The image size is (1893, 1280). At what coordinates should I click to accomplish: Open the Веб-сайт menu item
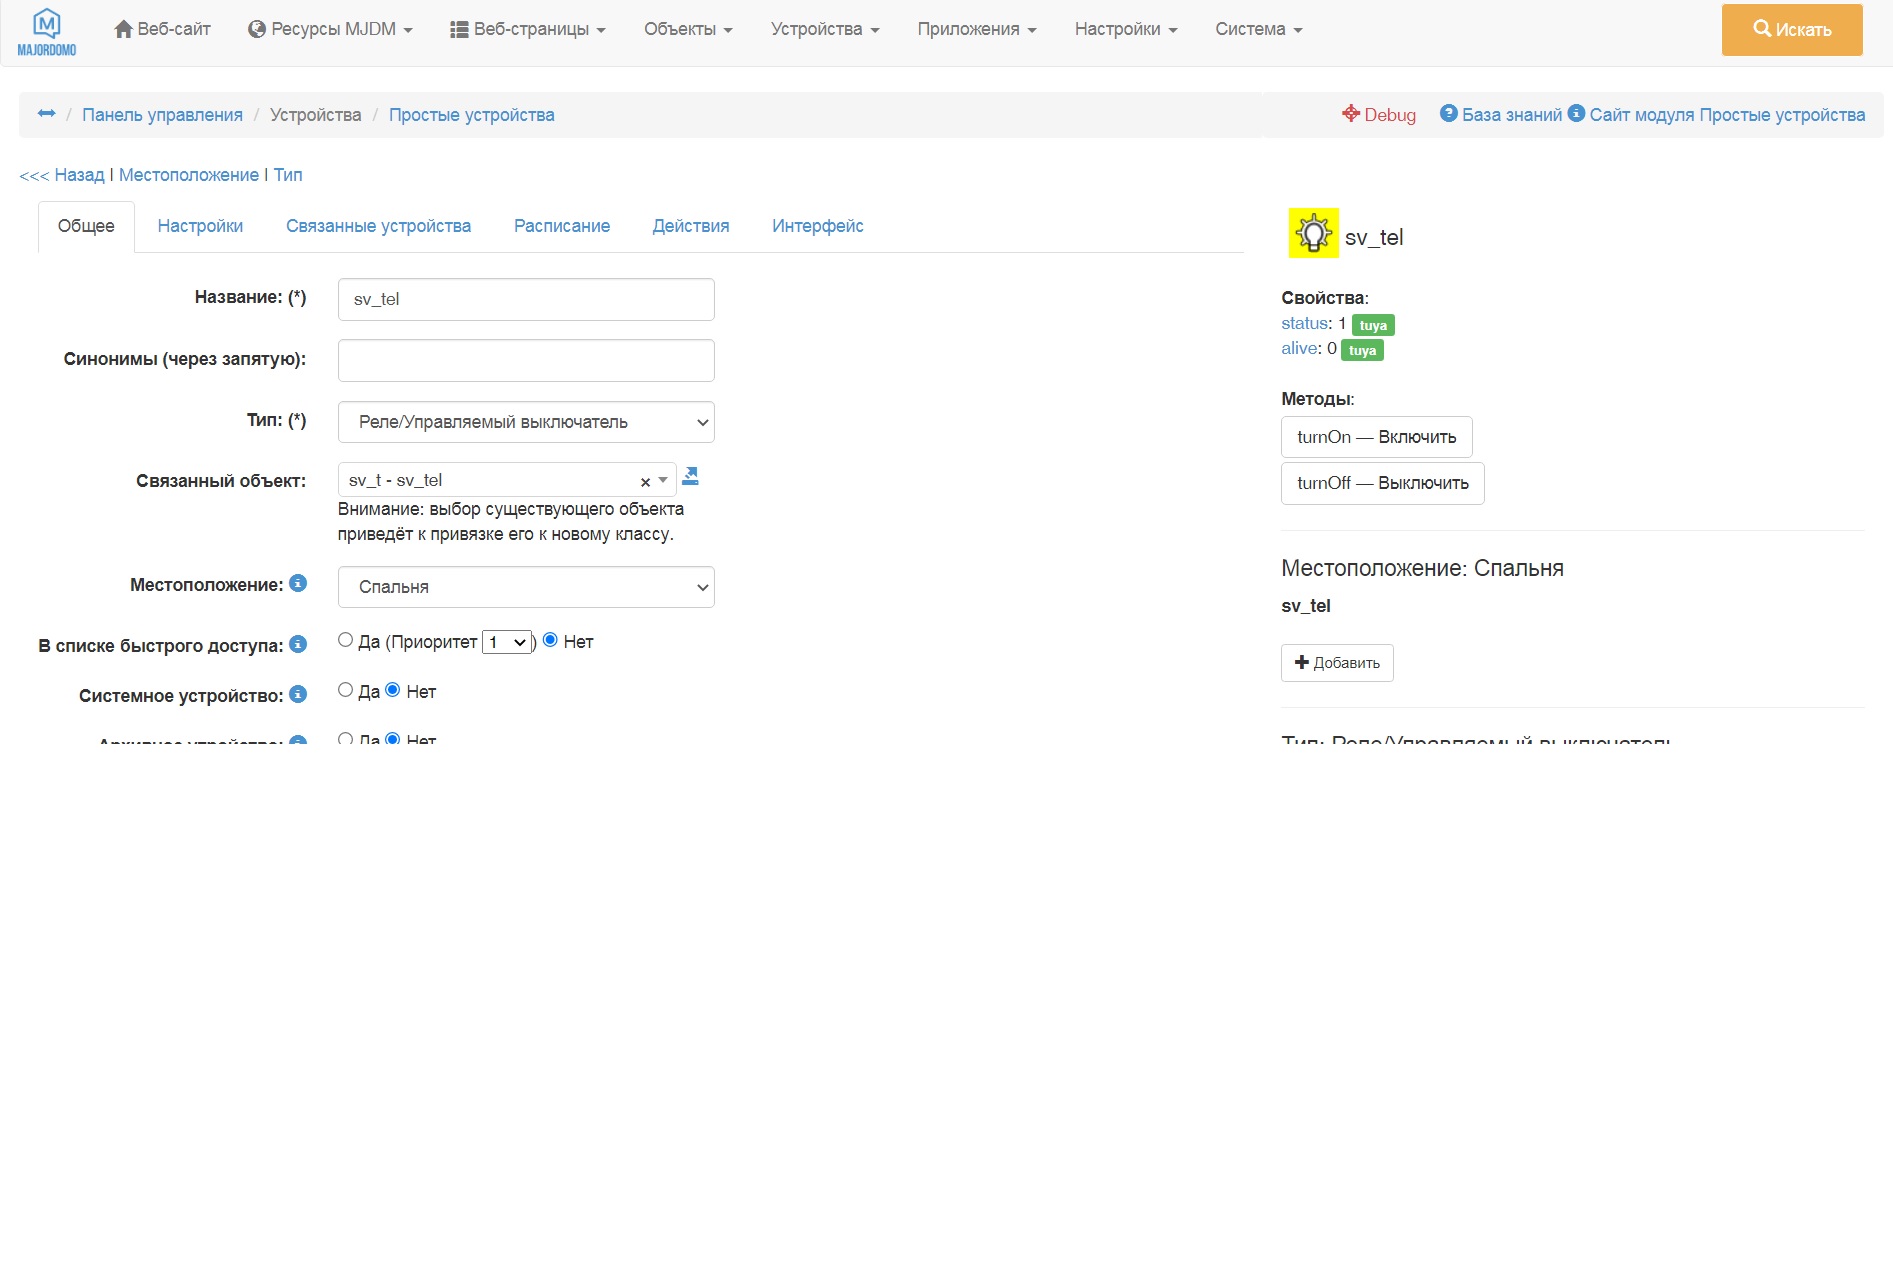coord(163,30)
